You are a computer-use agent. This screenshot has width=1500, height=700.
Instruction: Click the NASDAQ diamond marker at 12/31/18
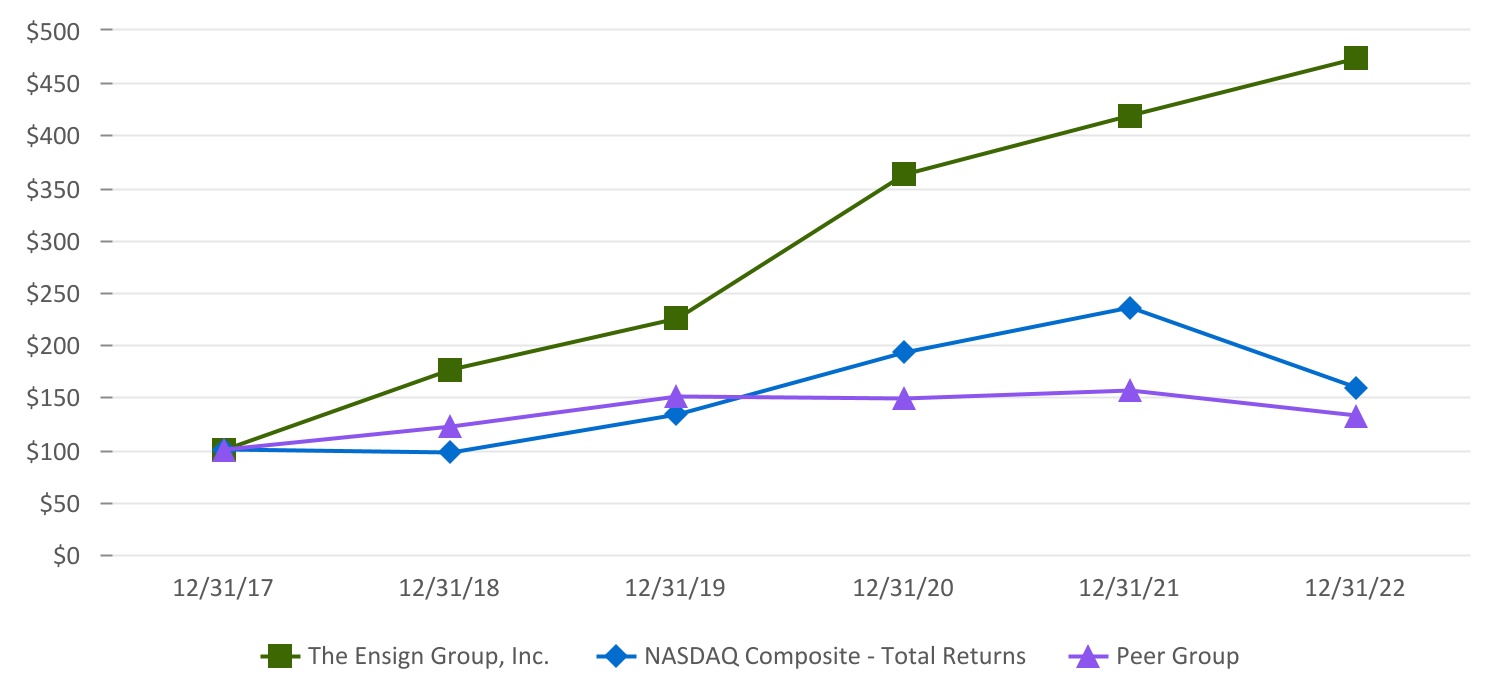tap(450, 452)
